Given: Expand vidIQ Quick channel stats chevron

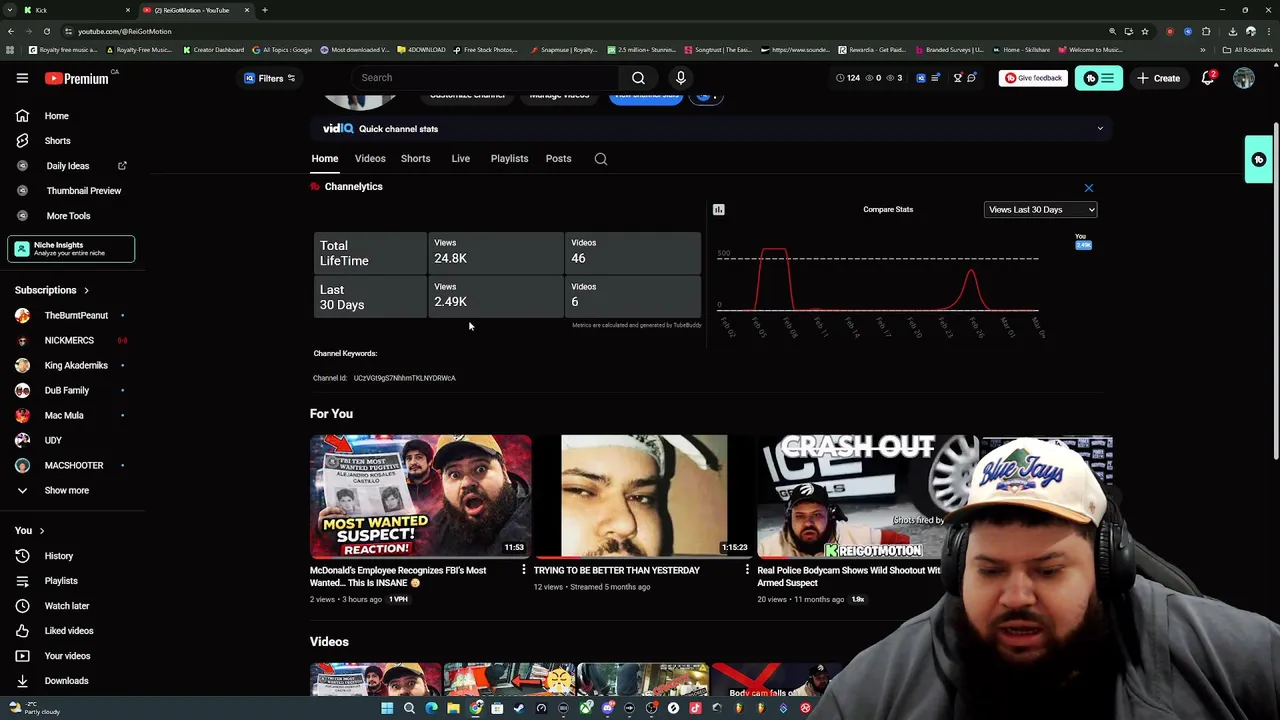Looking at the screenshot, I should click(x=1100, y=129).
